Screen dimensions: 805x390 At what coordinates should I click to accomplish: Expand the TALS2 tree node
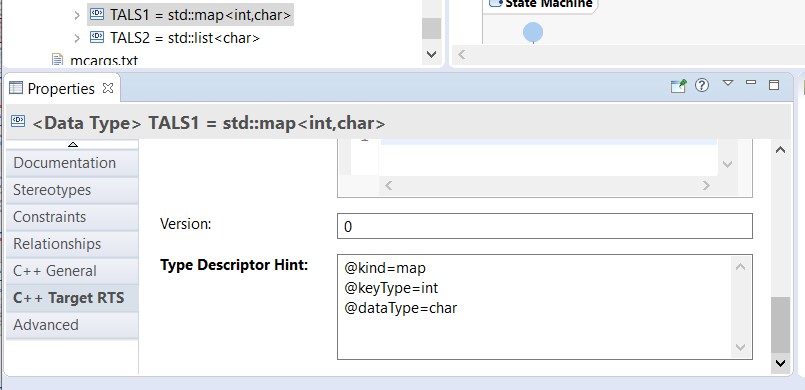pos(76,38)
